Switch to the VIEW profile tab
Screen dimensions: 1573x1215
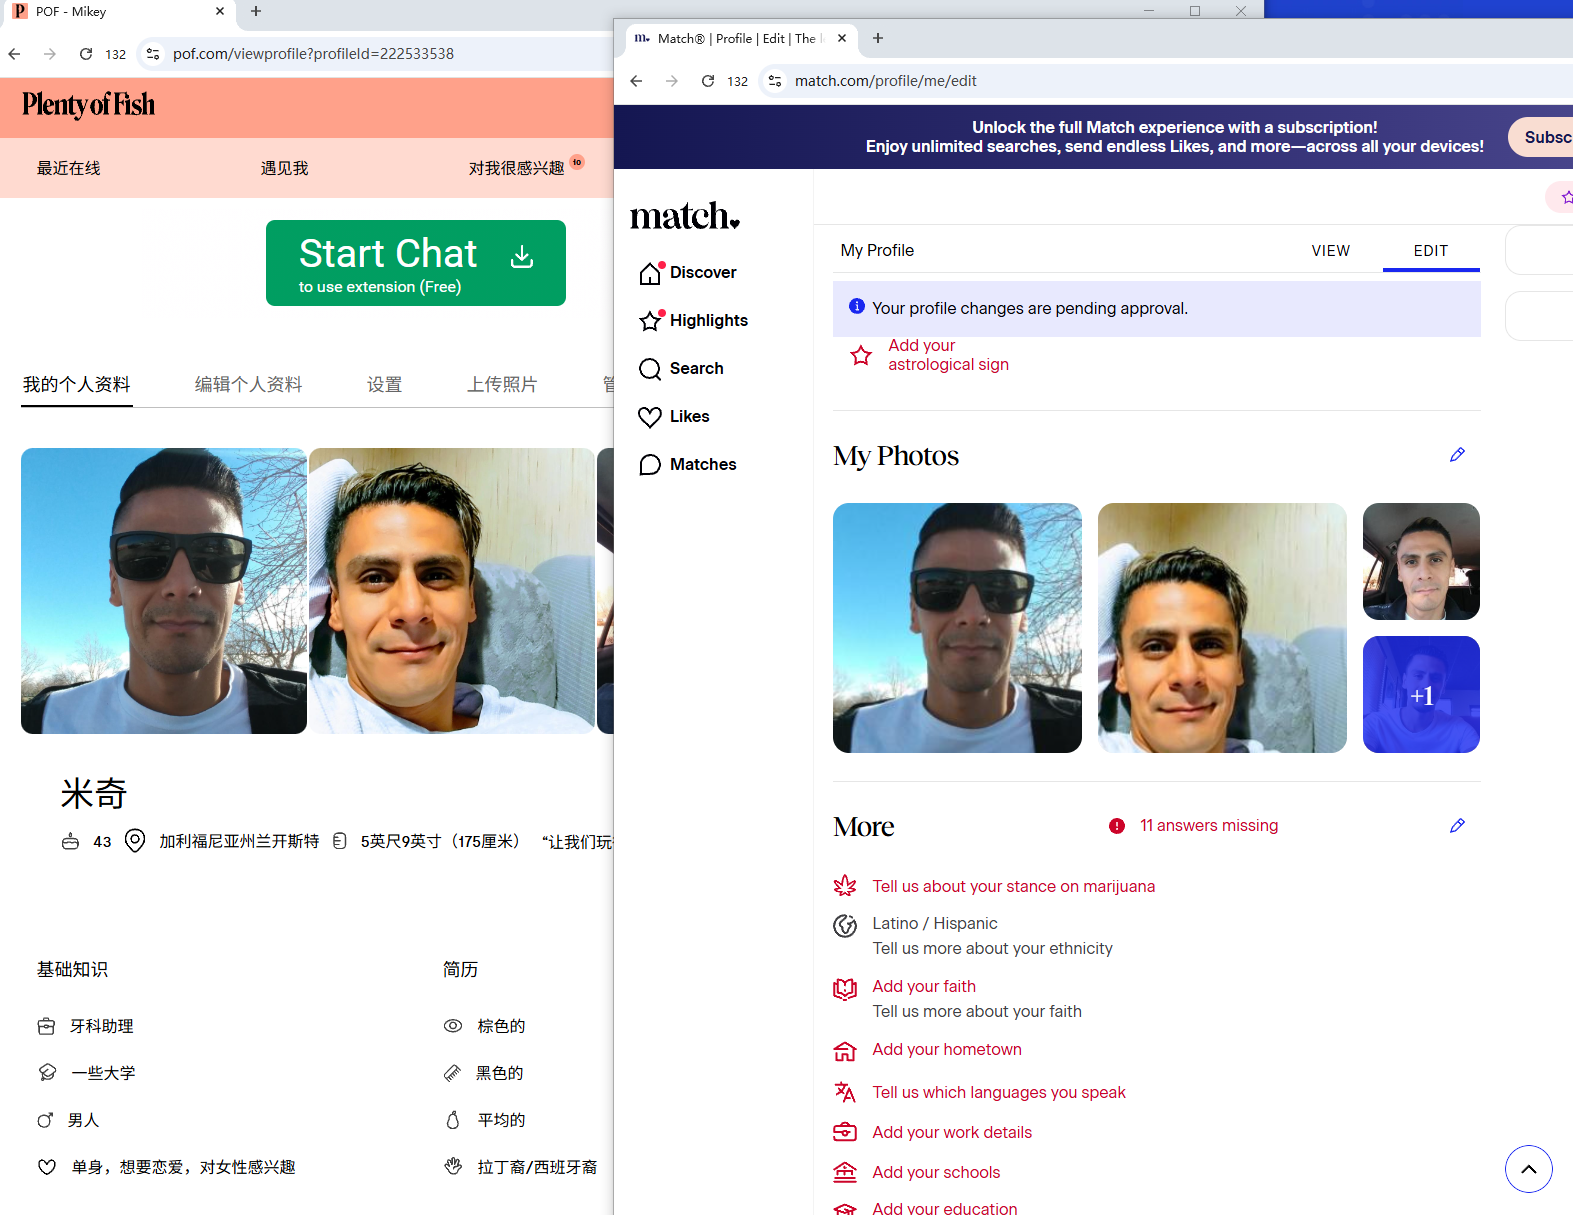(1330, 251)
